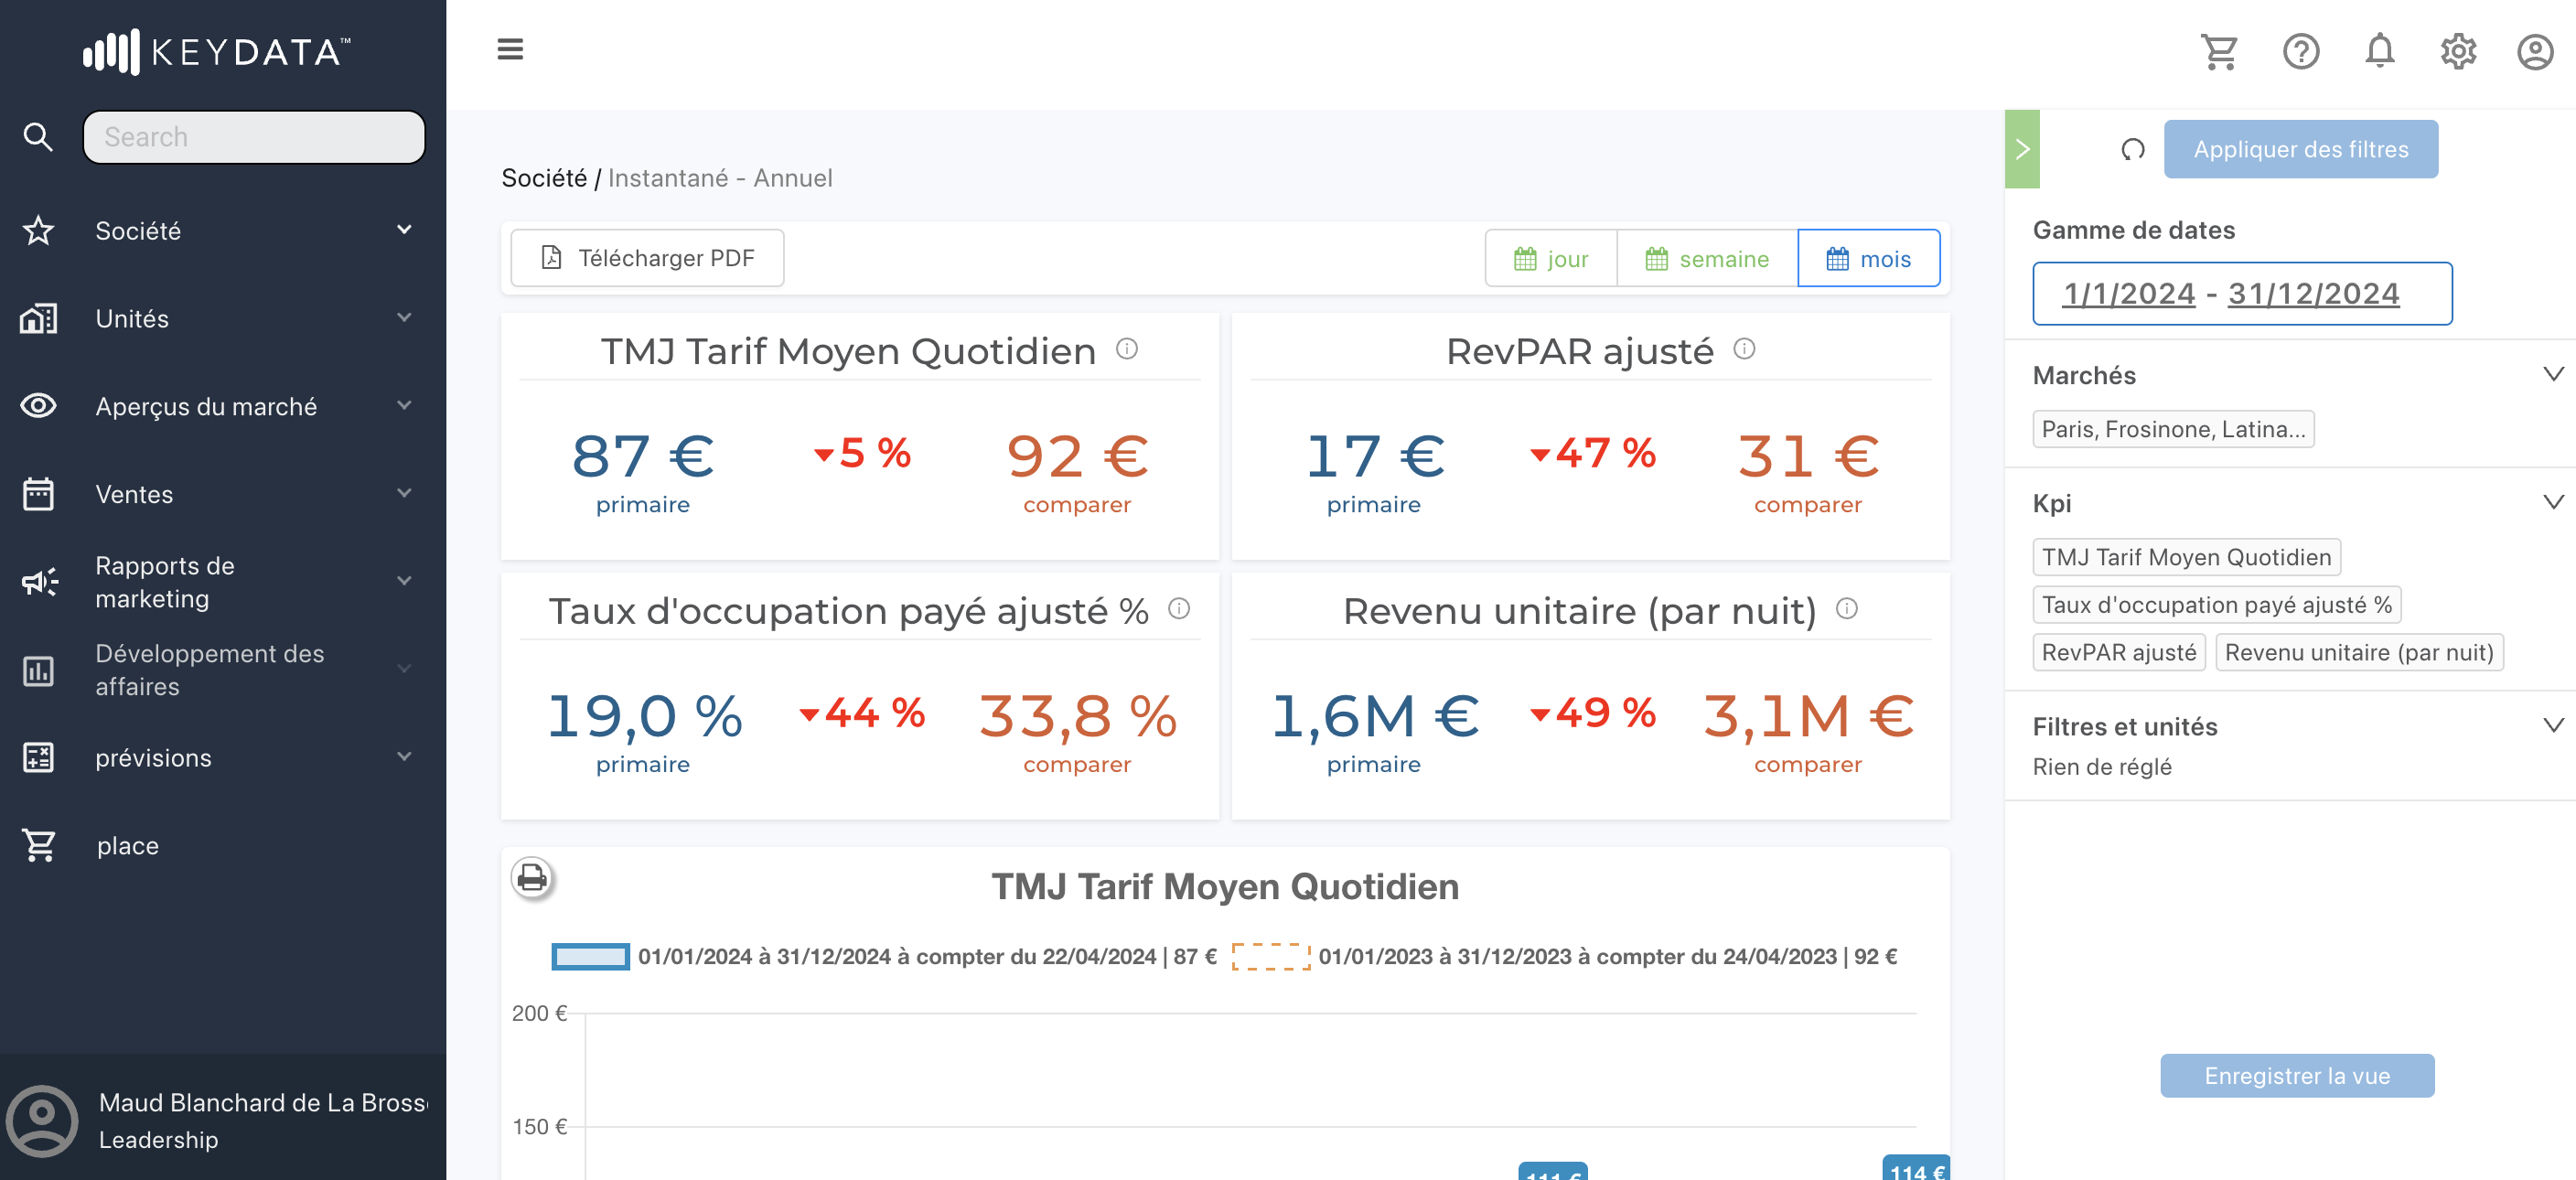Screen dimensions: 2576x1180
Task: Click info icon next to Taux d'occupation payé ajusté
Action: pyautogui.click(x=1179, y=609)
